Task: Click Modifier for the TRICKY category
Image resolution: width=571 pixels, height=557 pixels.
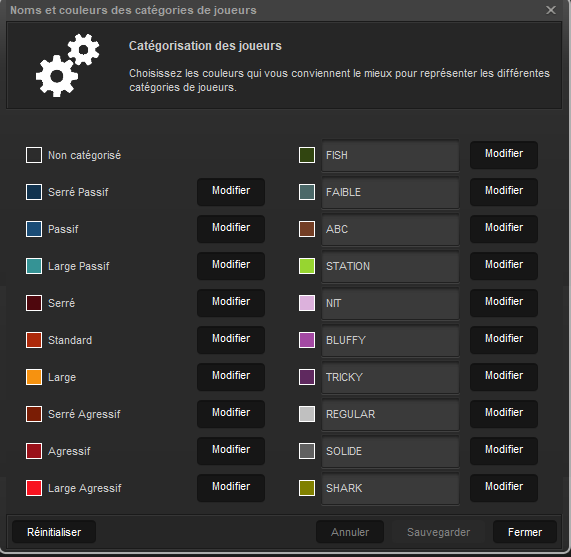Action: click(504, 377)
